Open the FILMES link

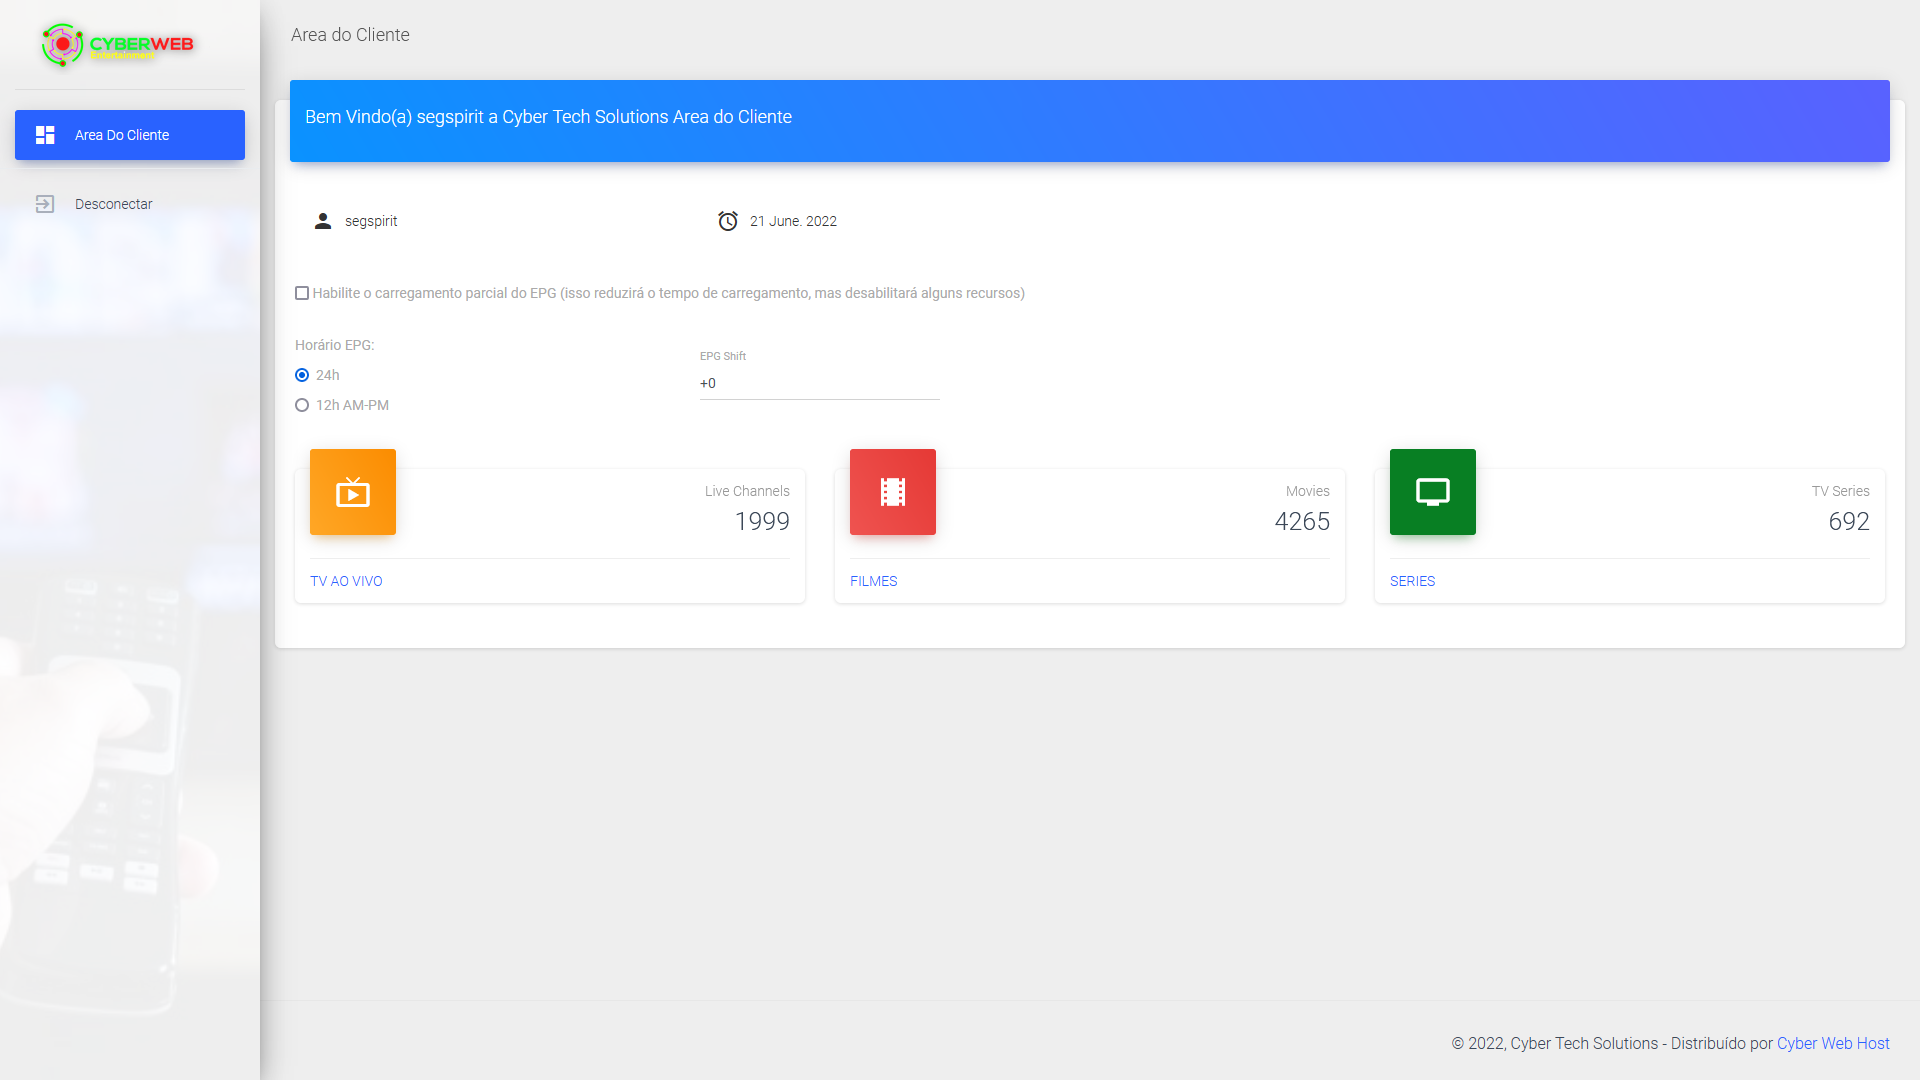[873, 581]
